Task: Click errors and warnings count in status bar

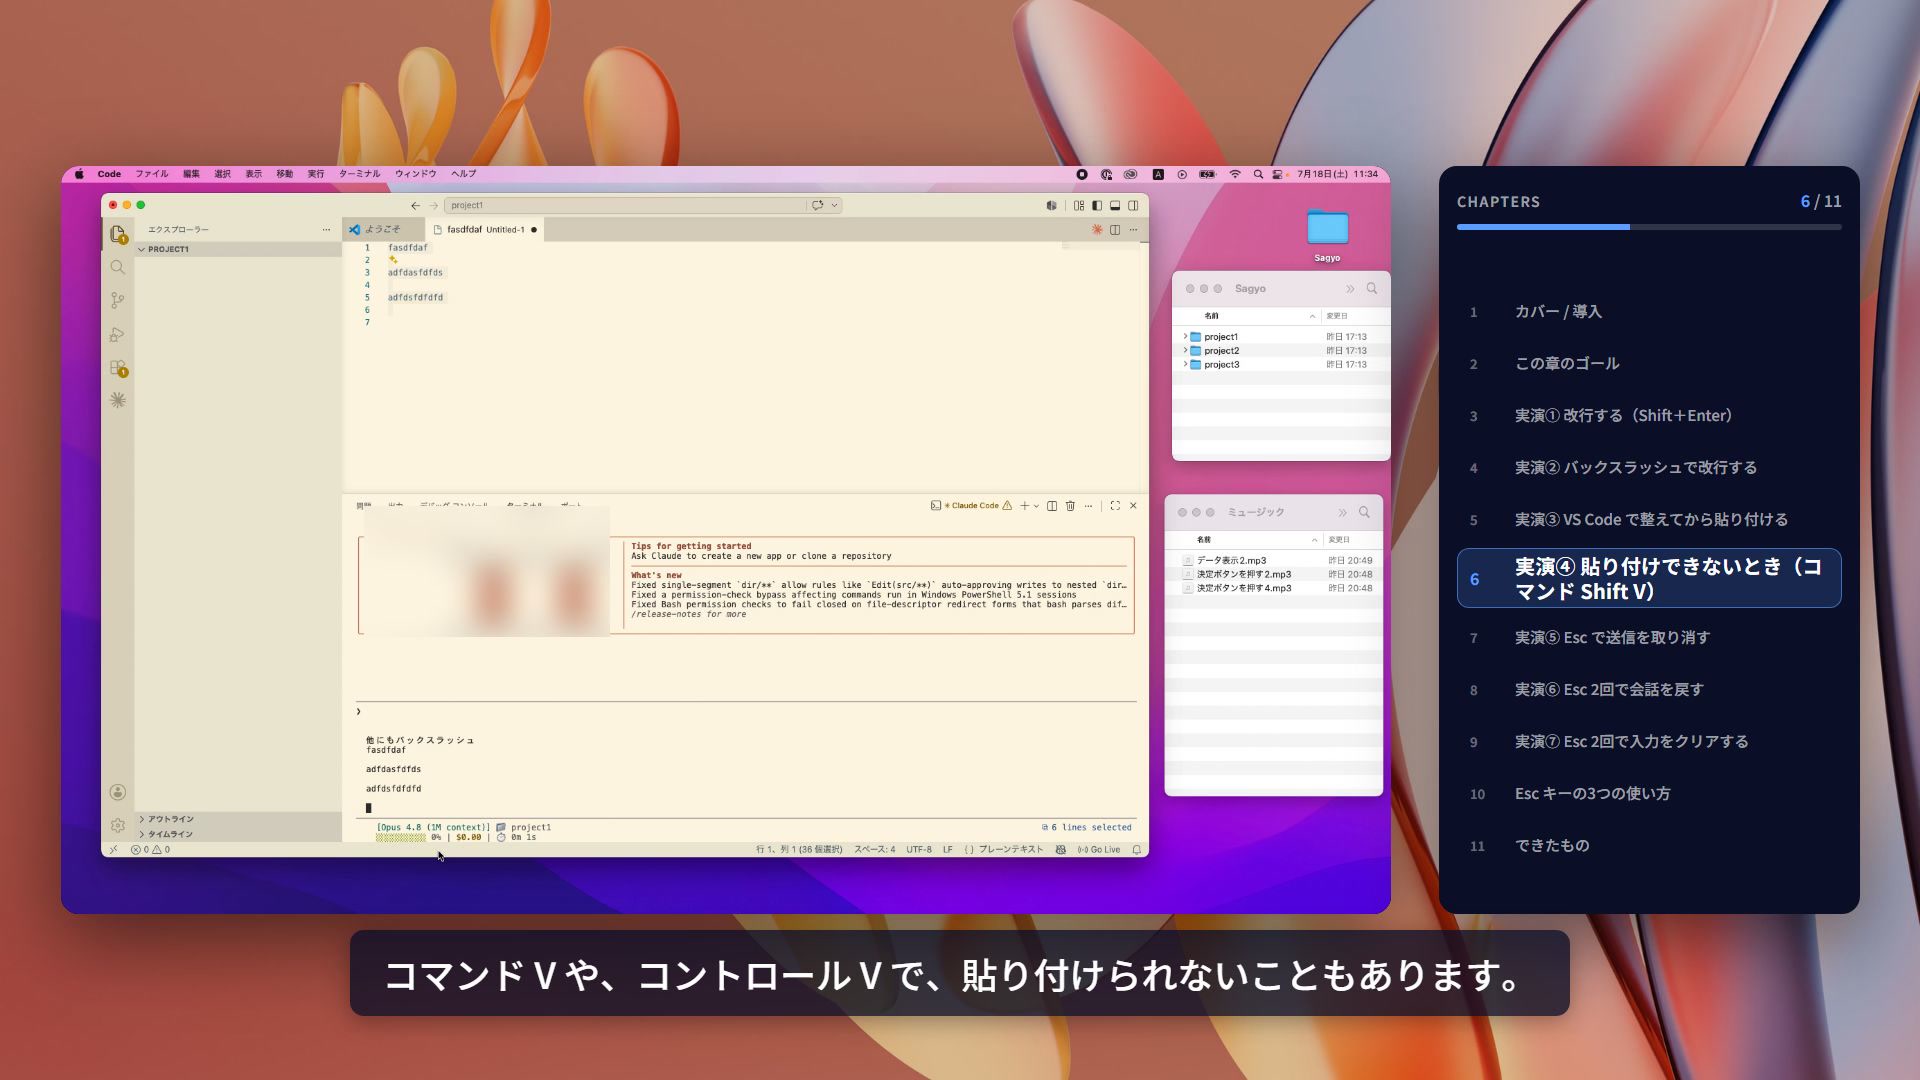Action: point(150,850)
